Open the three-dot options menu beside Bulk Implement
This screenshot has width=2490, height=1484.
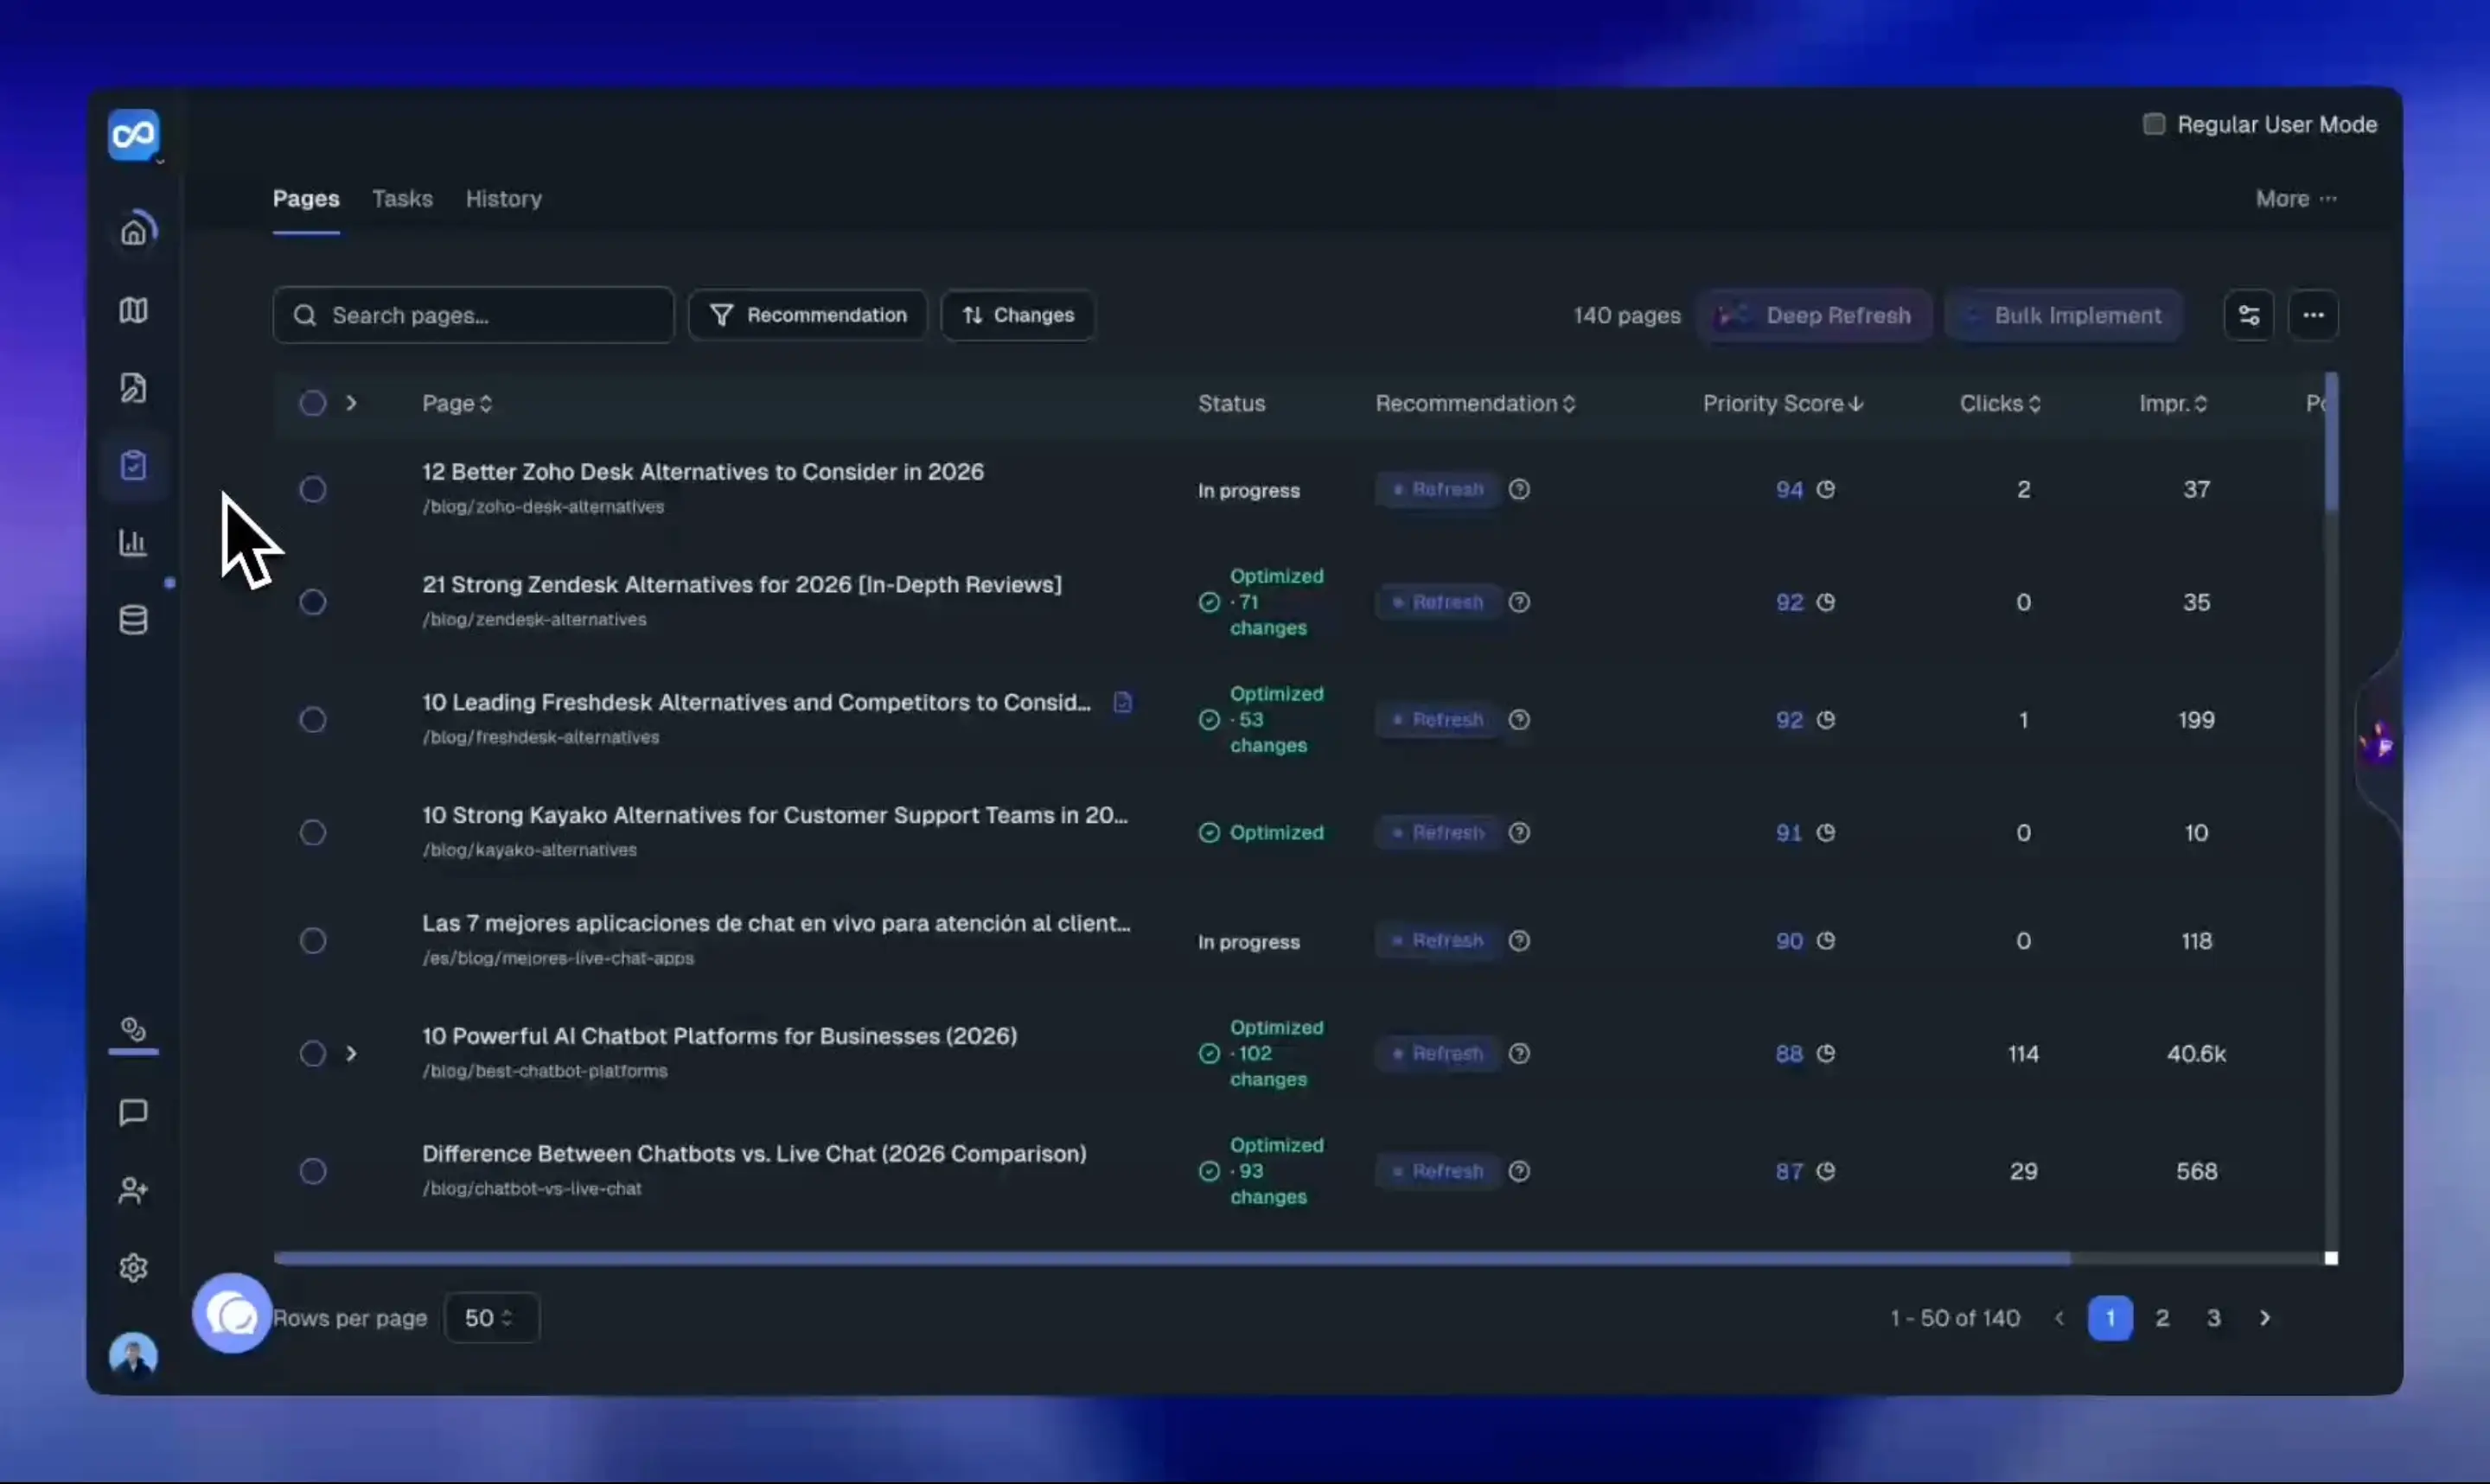2313,315
